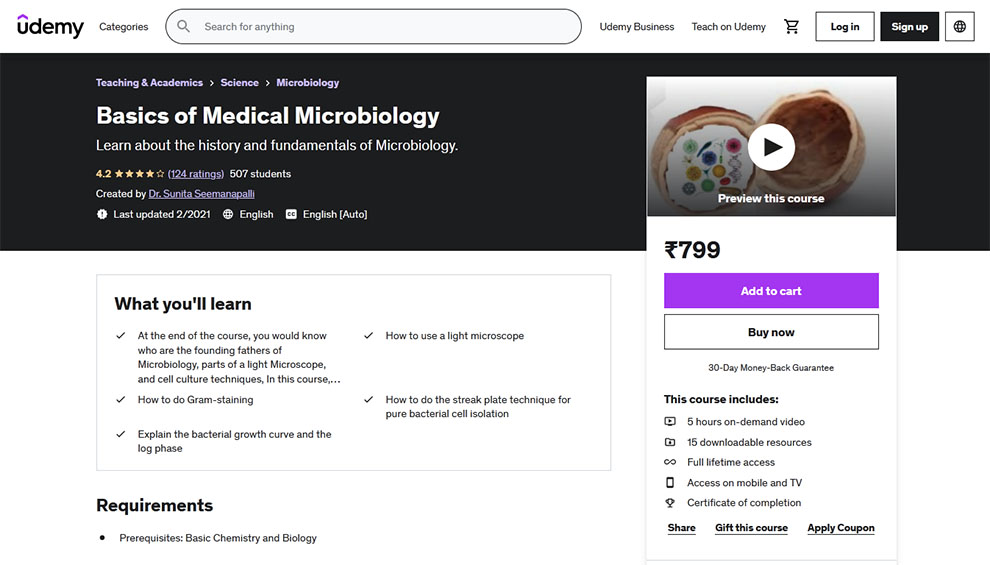The image size is (990, 565).
Task: Click the Udemy logo
Action: coord(50,27)
